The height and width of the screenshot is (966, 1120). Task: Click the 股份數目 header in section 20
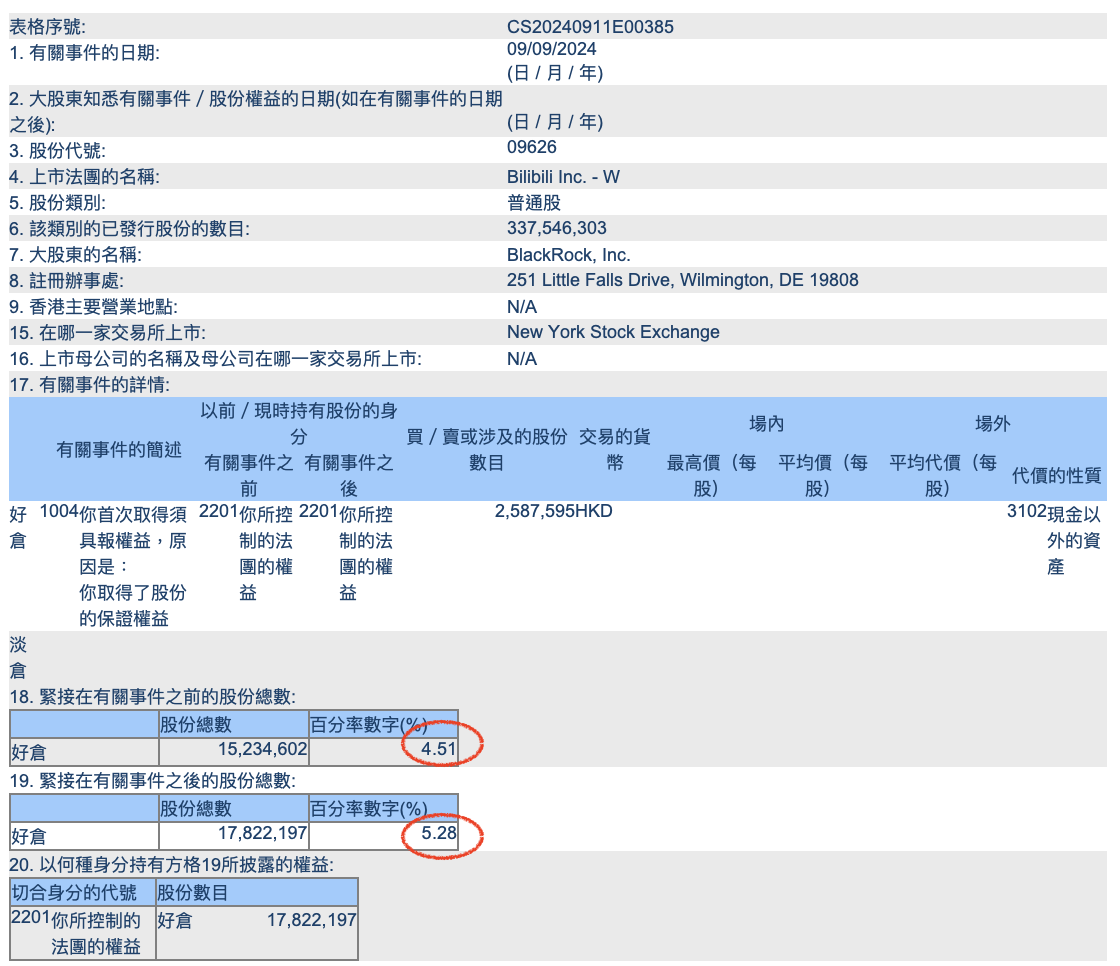192,892
